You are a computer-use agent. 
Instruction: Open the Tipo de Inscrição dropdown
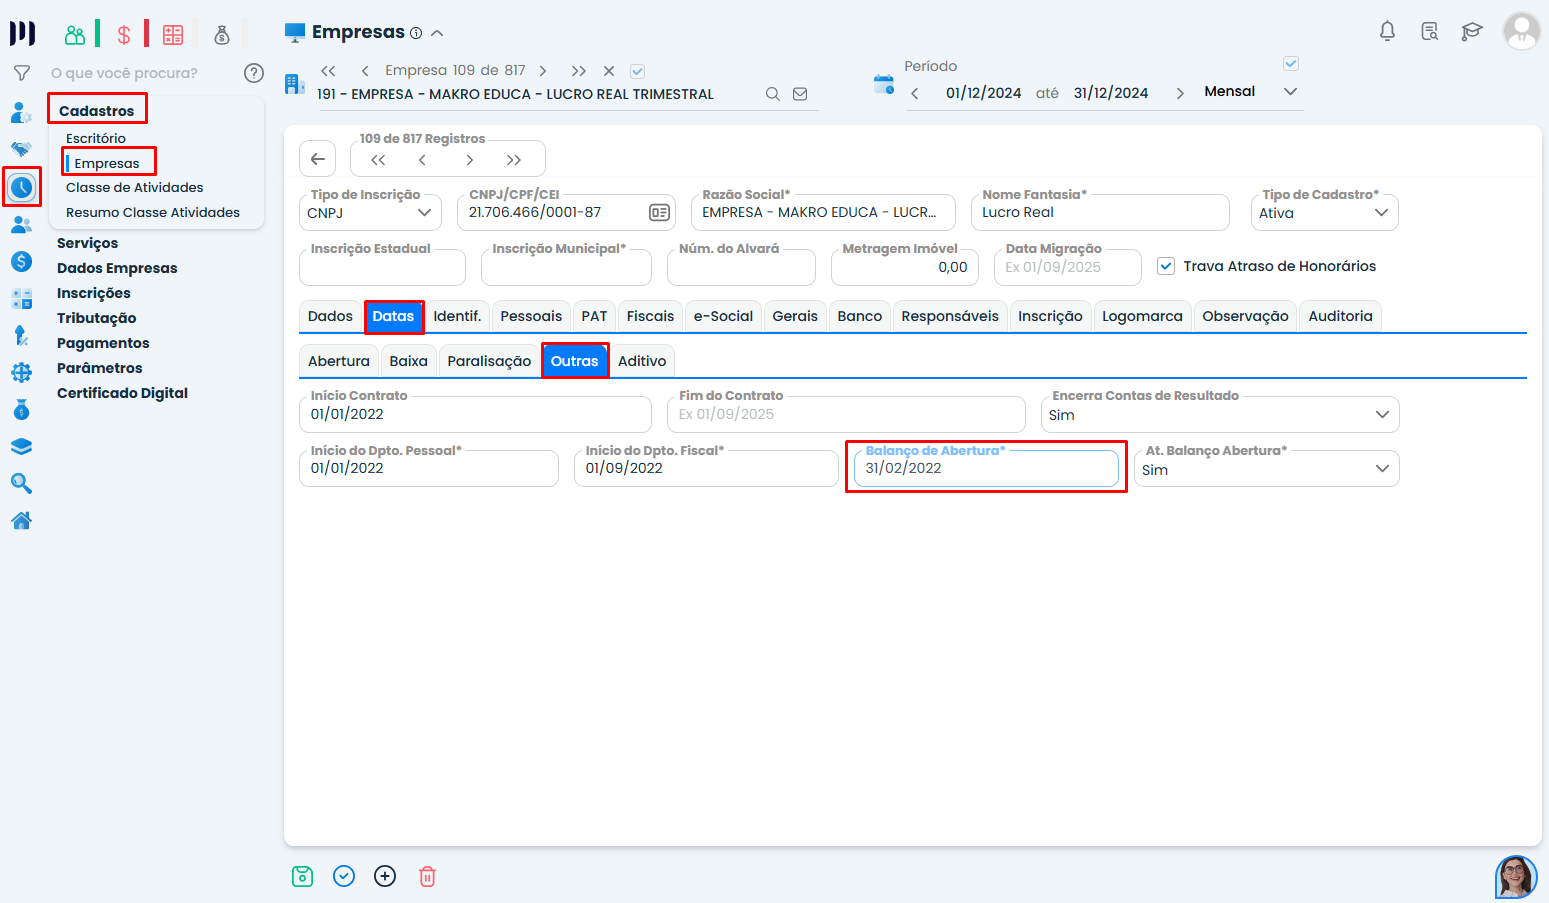click(x=370, y=213)
